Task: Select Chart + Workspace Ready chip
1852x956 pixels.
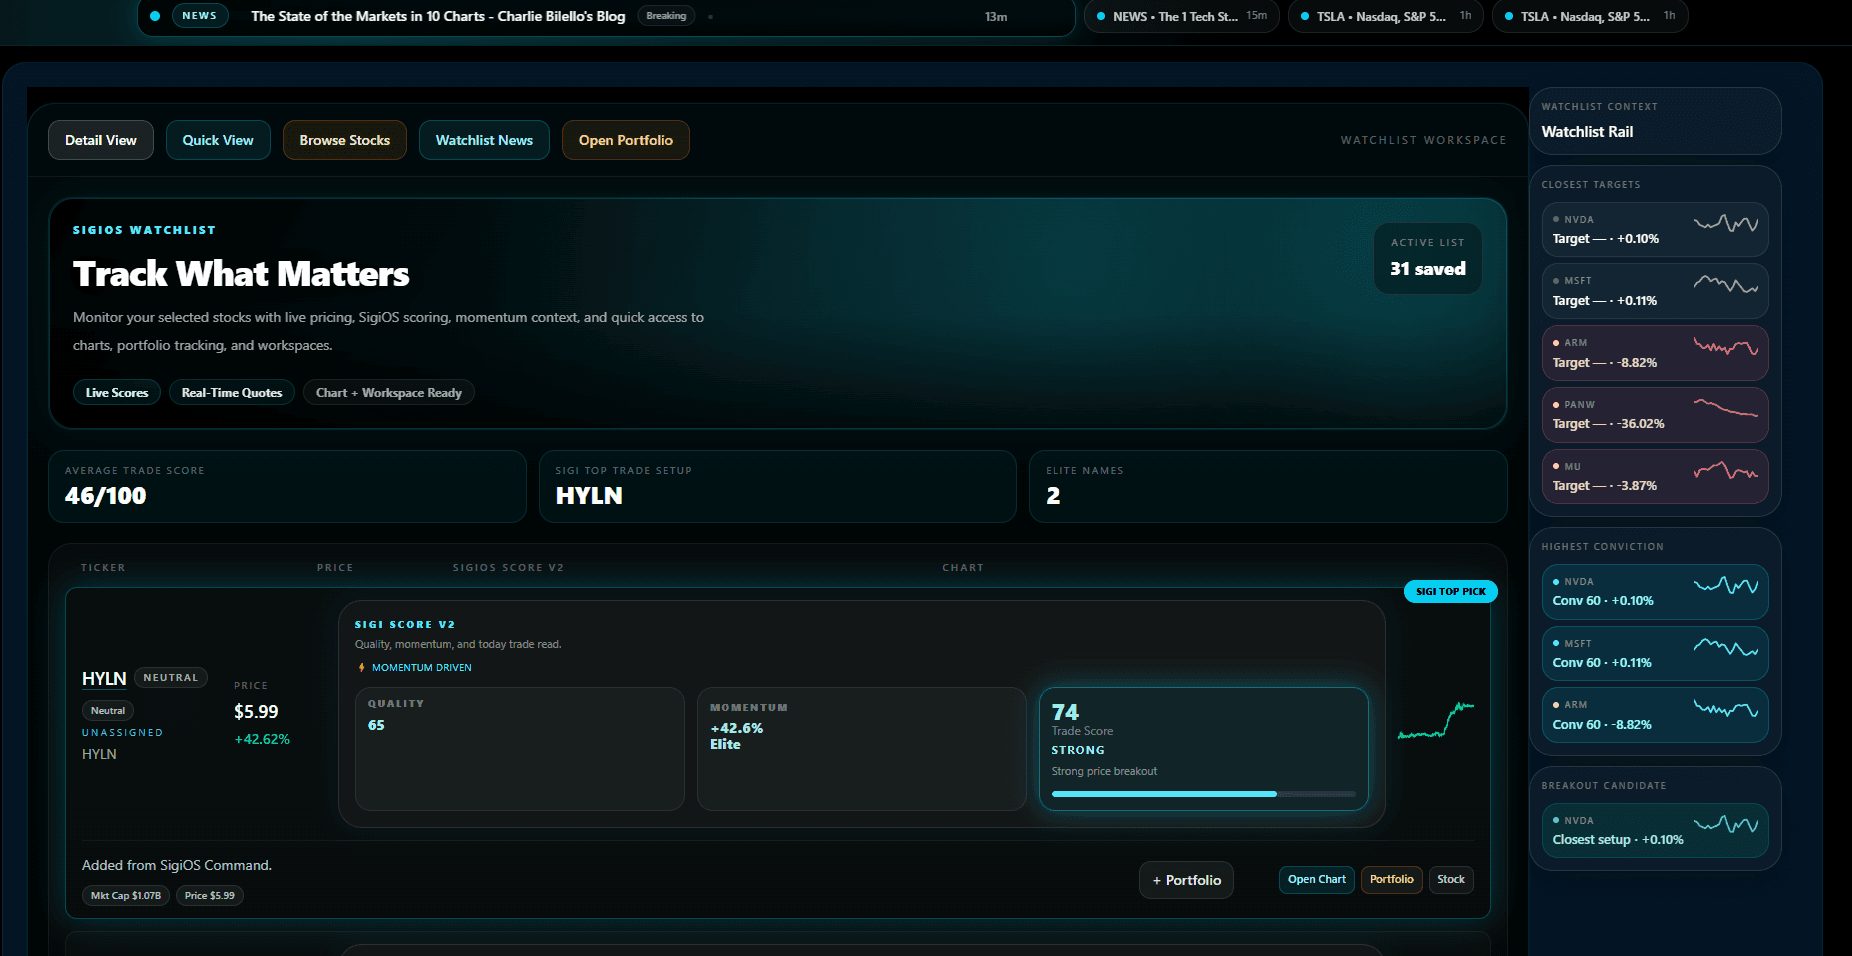Action: pos(389,393)
